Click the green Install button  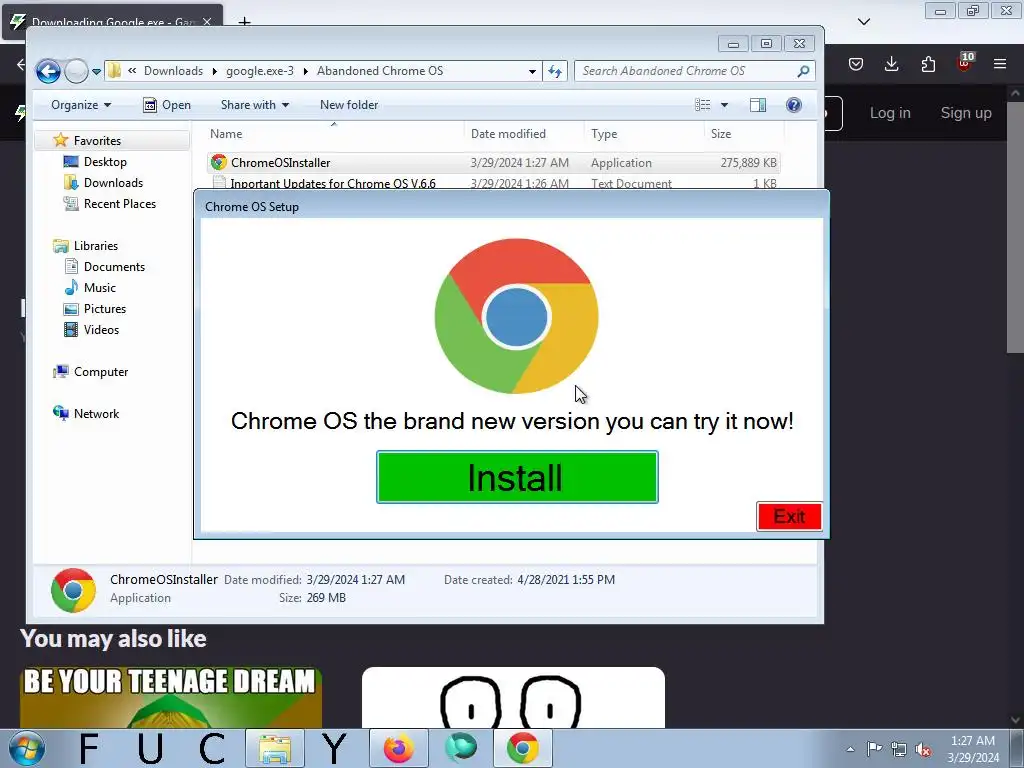(517, 477)
